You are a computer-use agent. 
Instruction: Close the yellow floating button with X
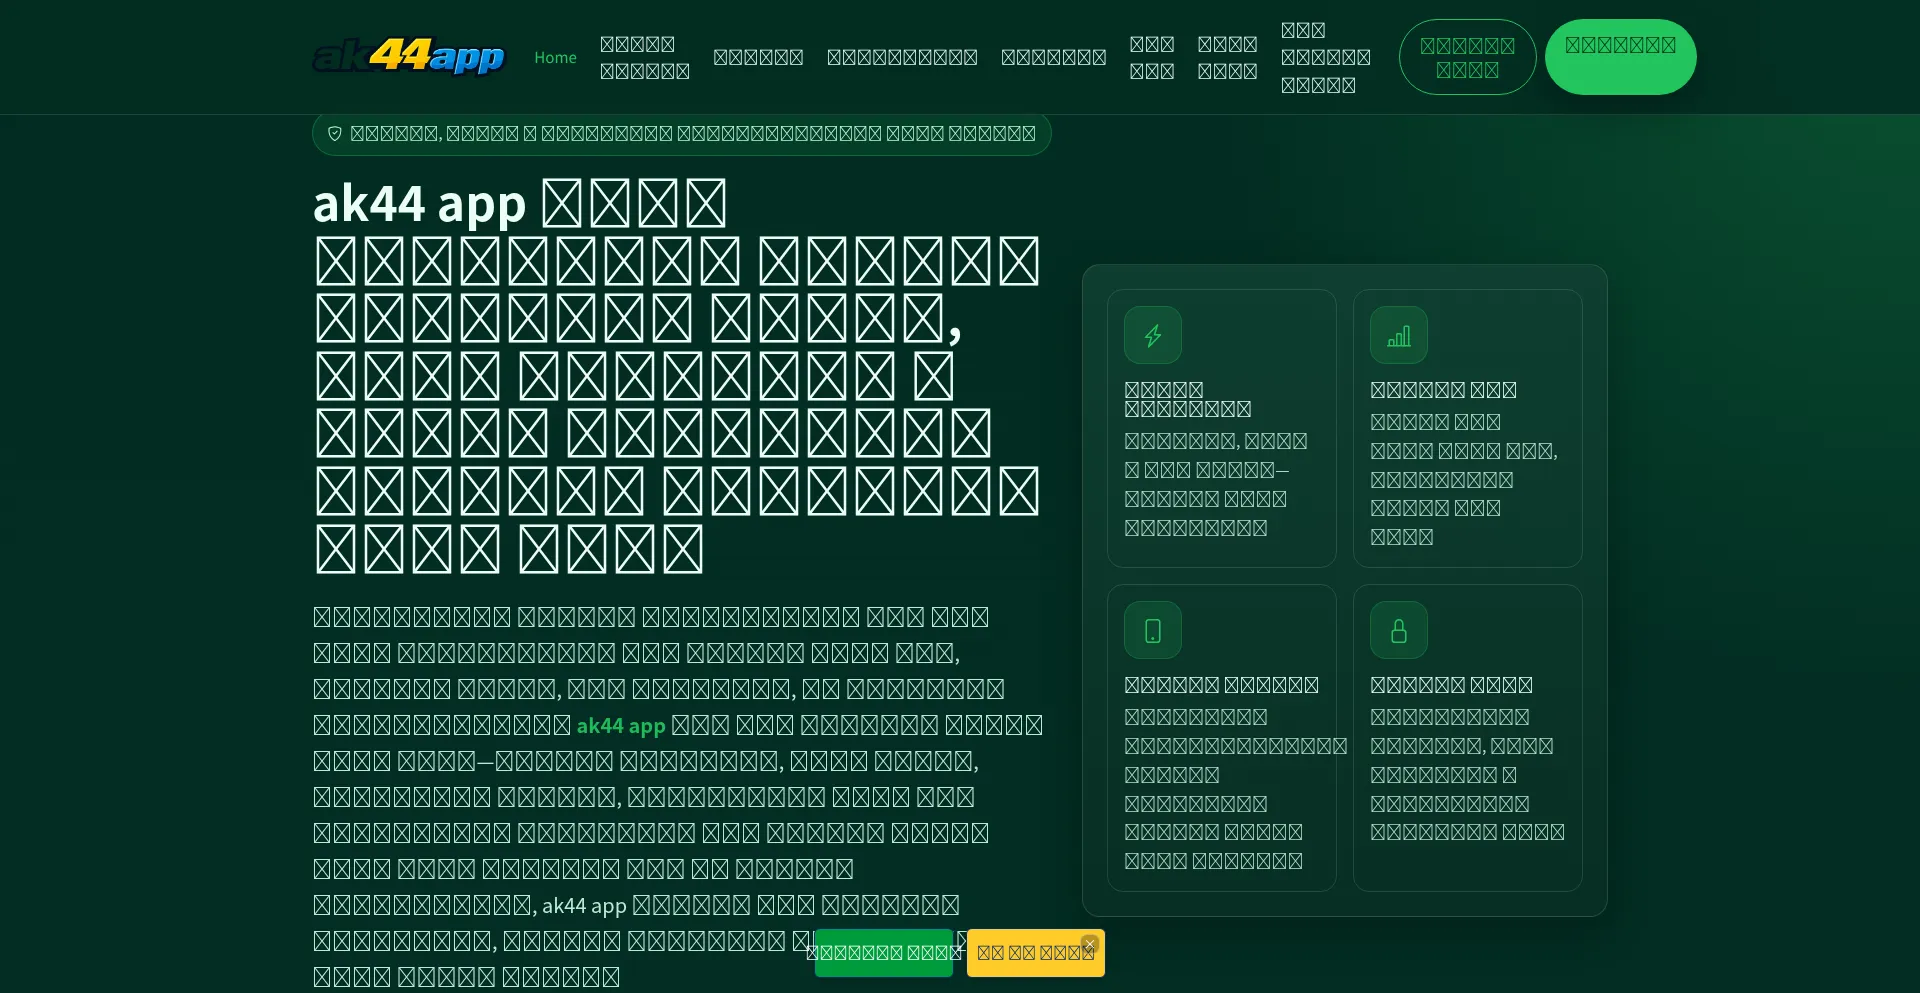pos(1090,943)
